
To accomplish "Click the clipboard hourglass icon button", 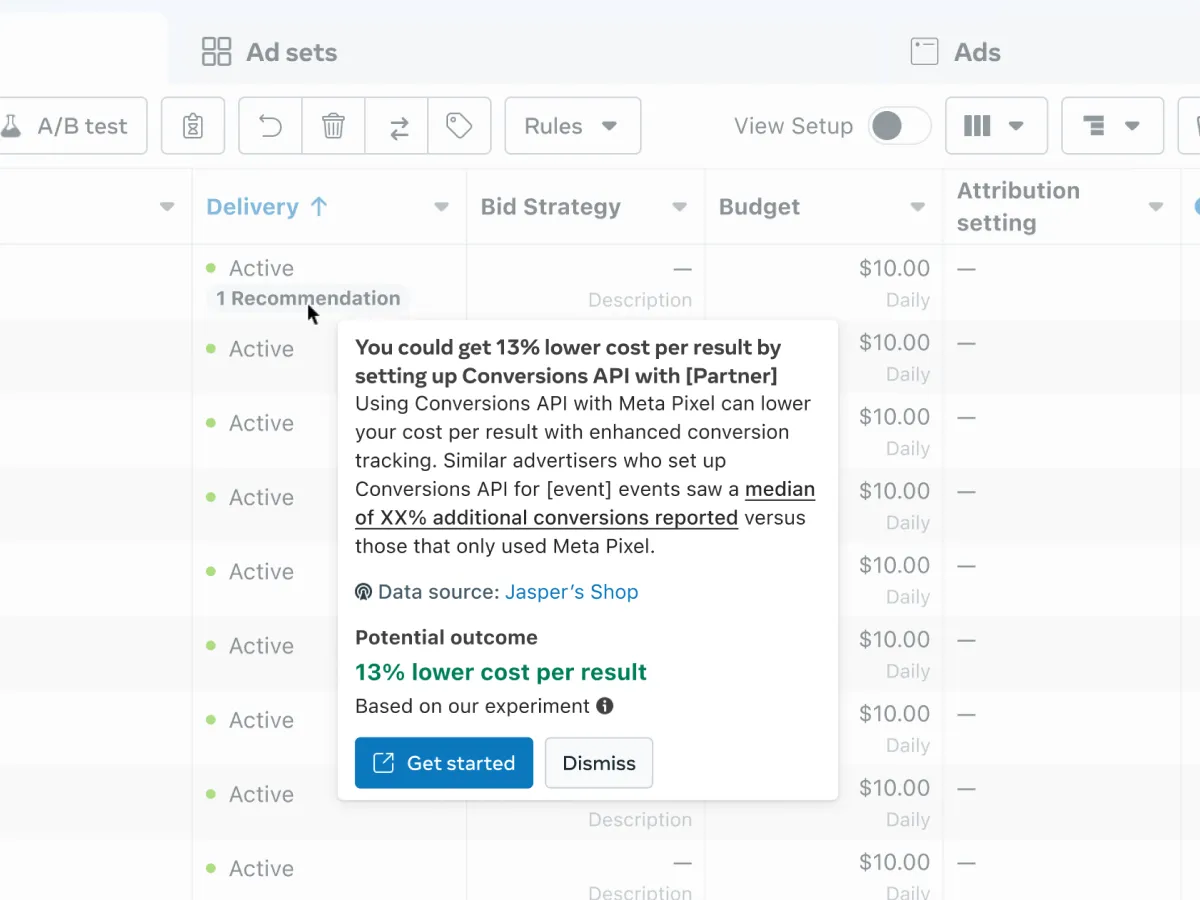I will click(x=193, y=126).
